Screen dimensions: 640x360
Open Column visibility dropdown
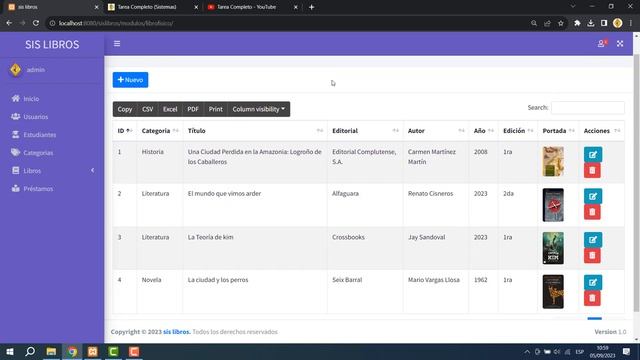click(259, 109)
